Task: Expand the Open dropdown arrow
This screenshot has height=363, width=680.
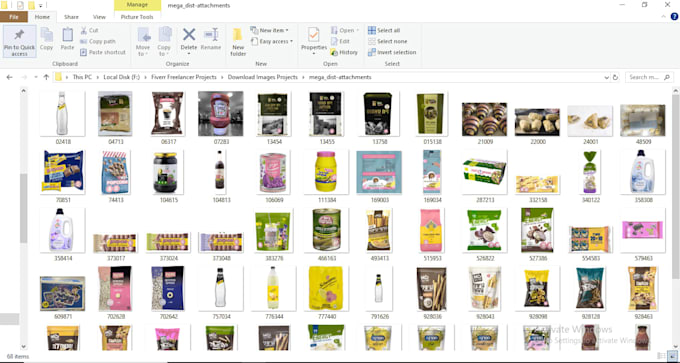Action: (358, 30)
